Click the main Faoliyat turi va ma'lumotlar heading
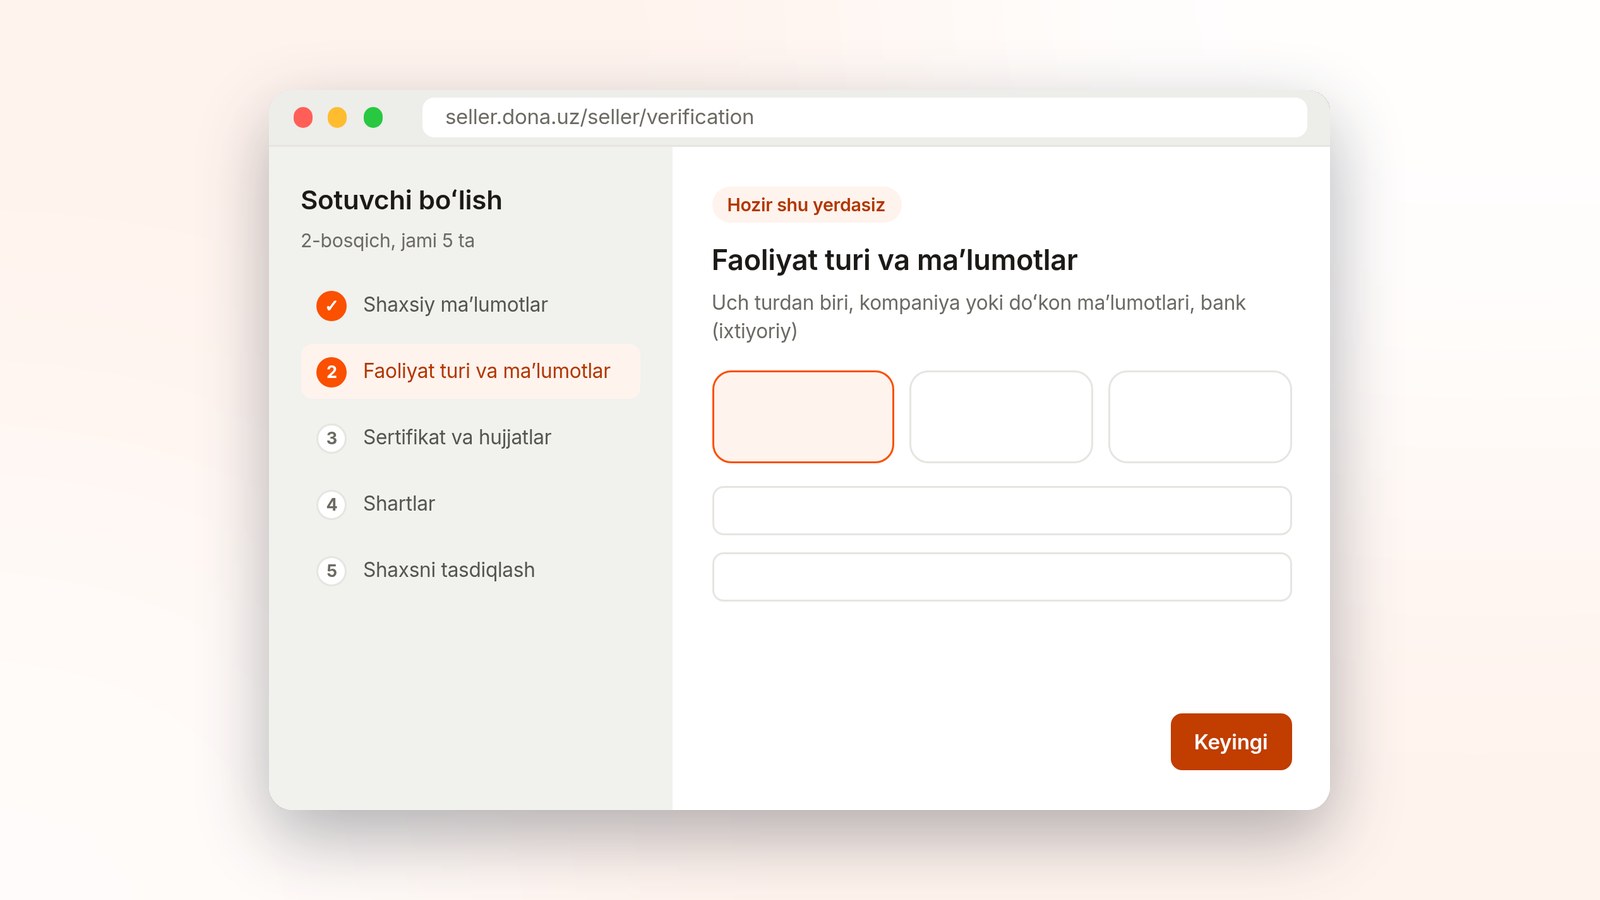Viewport: 1600px width, 900px height. click(x=894, y=260)
